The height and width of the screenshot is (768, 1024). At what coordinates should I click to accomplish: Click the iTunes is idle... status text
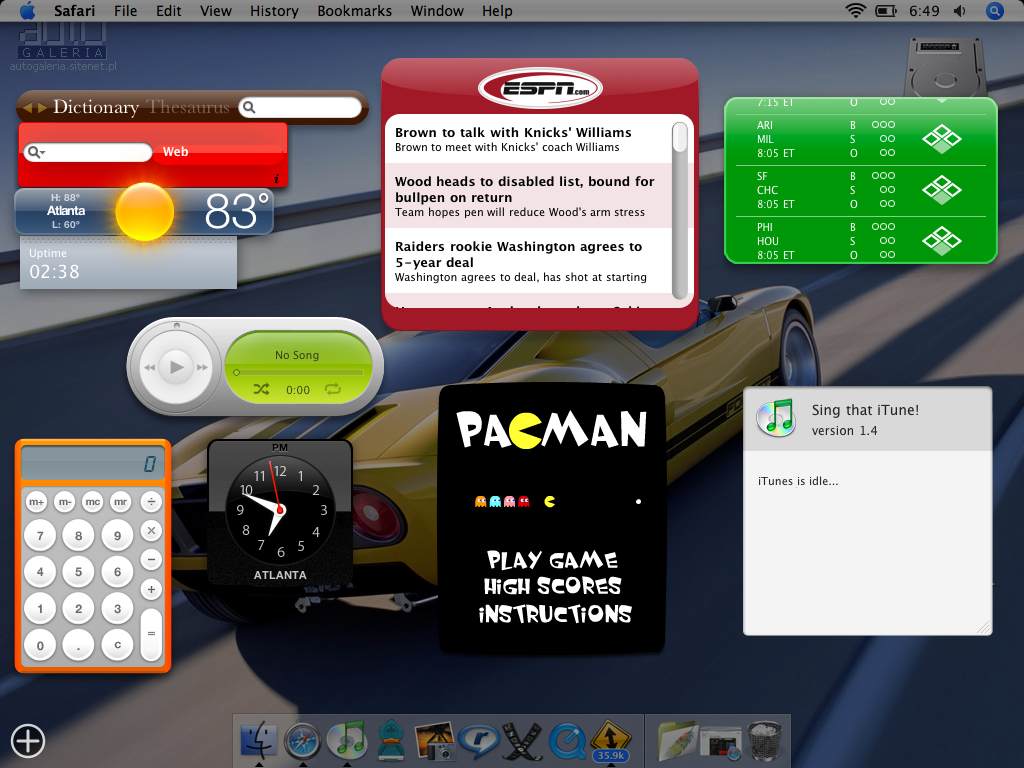[x=798, y=481]
